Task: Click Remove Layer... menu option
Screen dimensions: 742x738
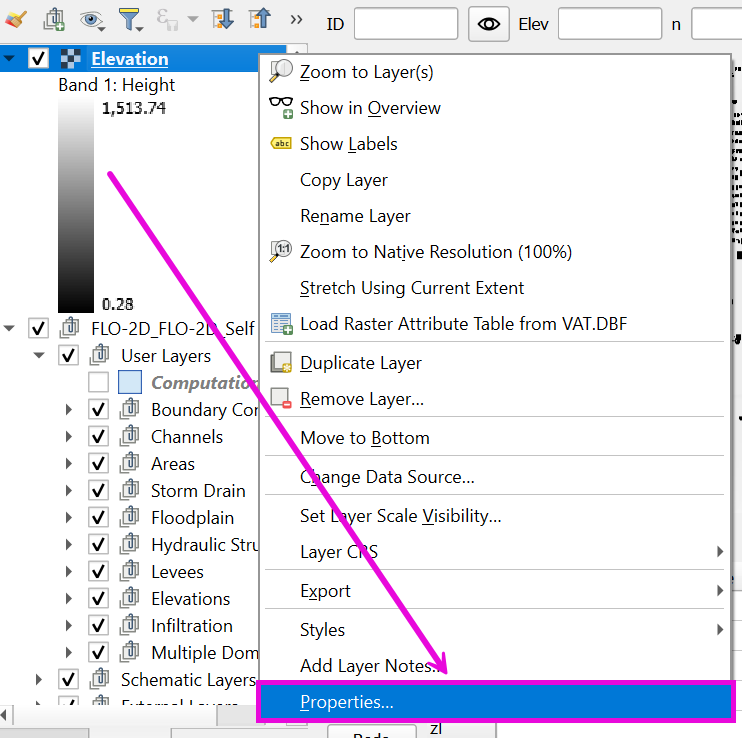Action: tap(361, 399)
